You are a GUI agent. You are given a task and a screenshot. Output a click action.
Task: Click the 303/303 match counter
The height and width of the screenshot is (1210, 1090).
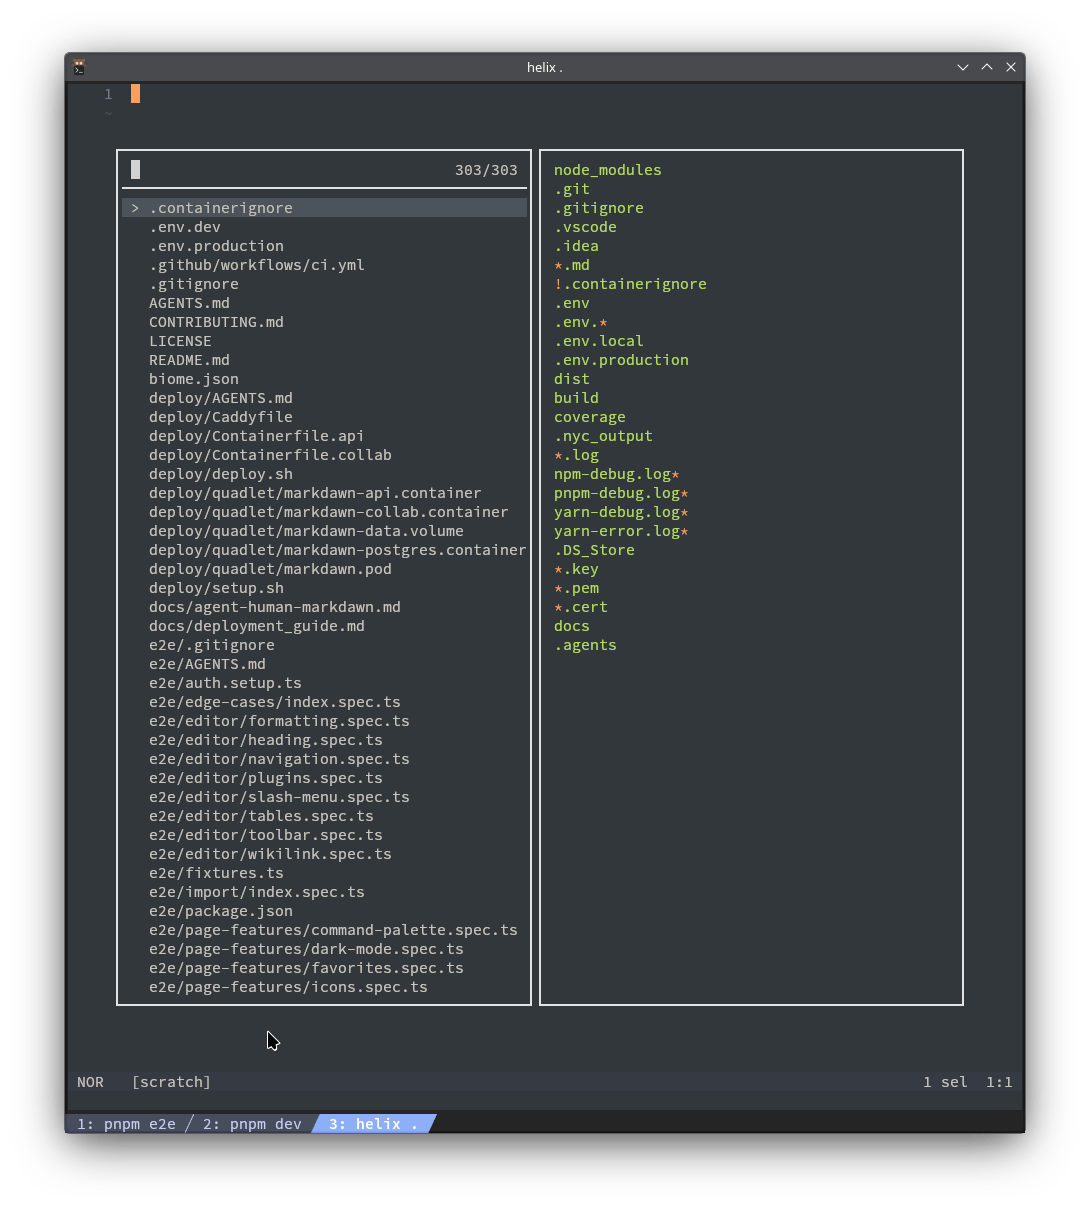(486, 170)
